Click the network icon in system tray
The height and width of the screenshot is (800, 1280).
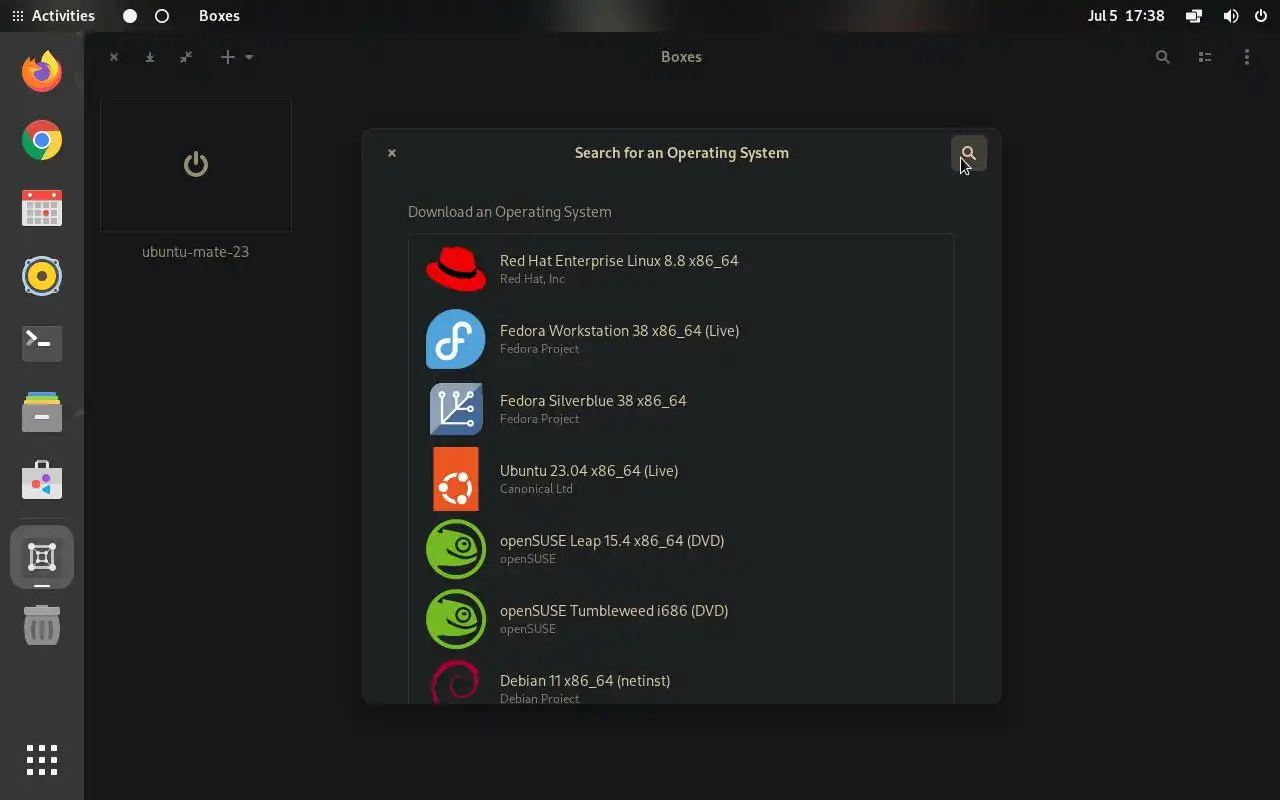[x=1194, y=16]
